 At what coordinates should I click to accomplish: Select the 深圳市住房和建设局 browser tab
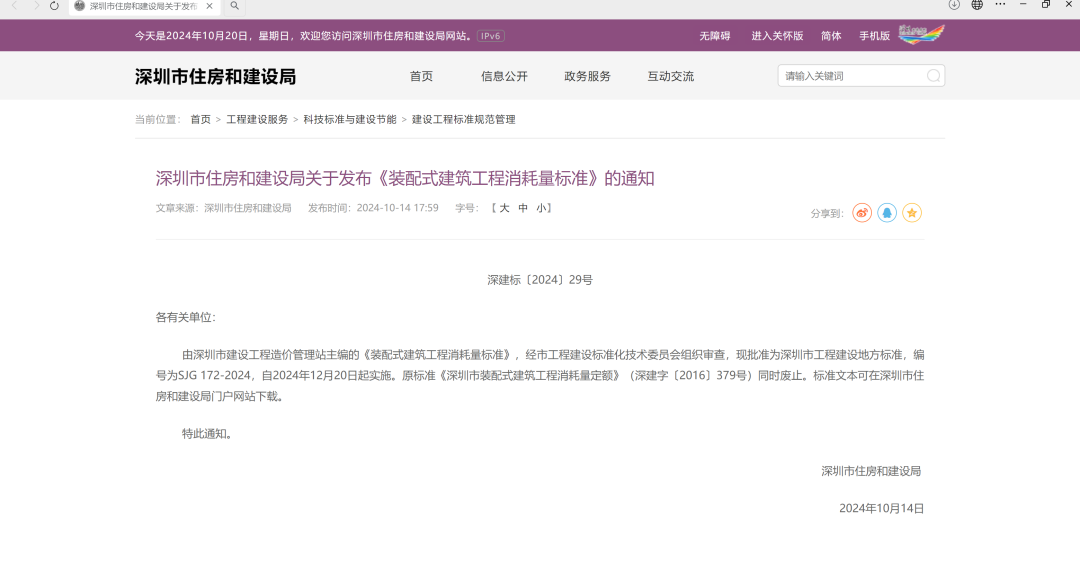pyautogui.click(x=143, y=6)
